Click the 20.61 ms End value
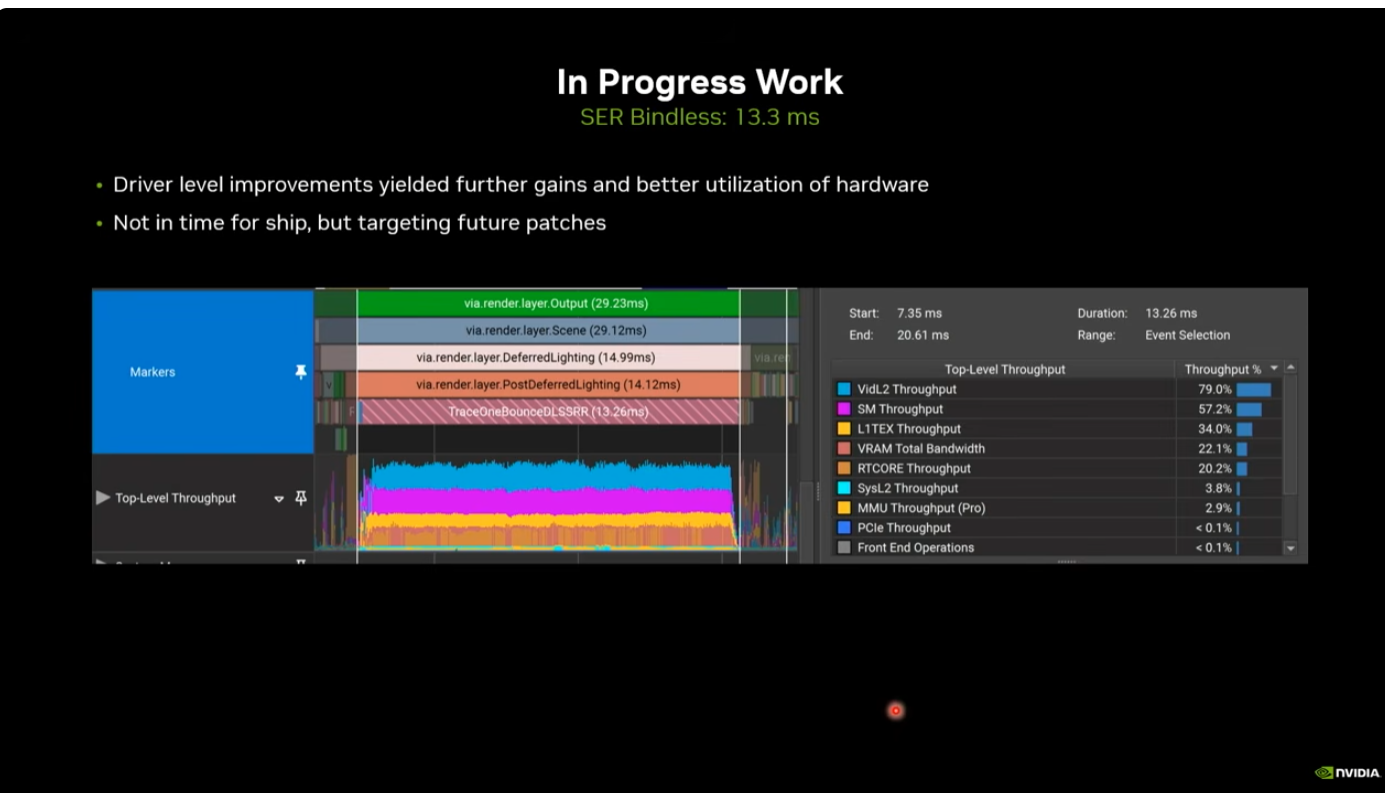The width and height of the screenshot is (1385, 793). coord(923,335)
